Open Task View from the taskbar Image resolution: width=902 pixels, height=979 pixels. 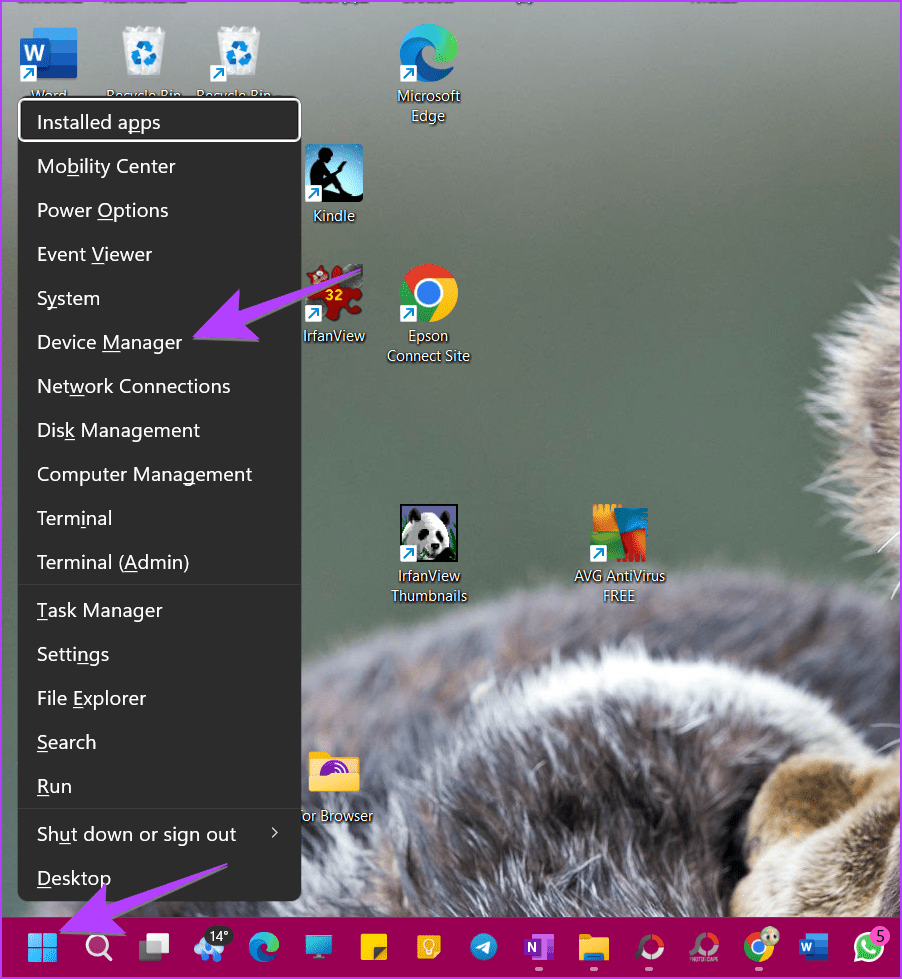coord(154,946)
